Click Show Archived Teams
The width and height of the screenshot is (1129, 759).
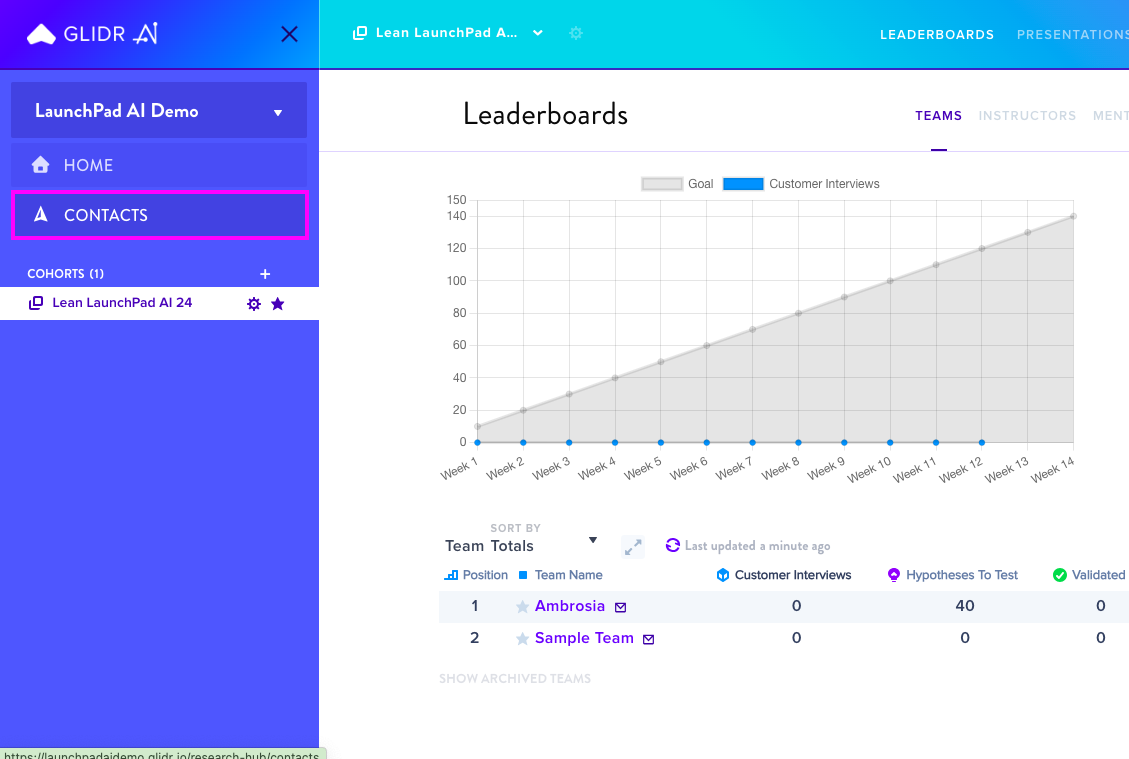(x=515, y=679)
